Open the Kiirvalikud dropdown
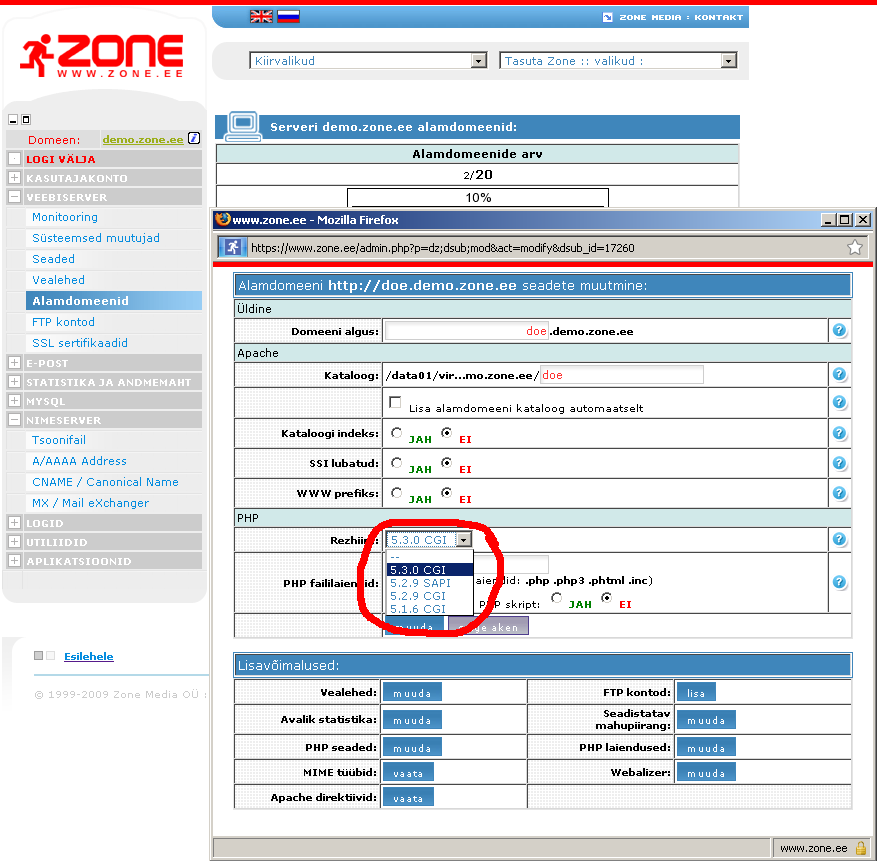877x861 pixels. pos(368,60)
